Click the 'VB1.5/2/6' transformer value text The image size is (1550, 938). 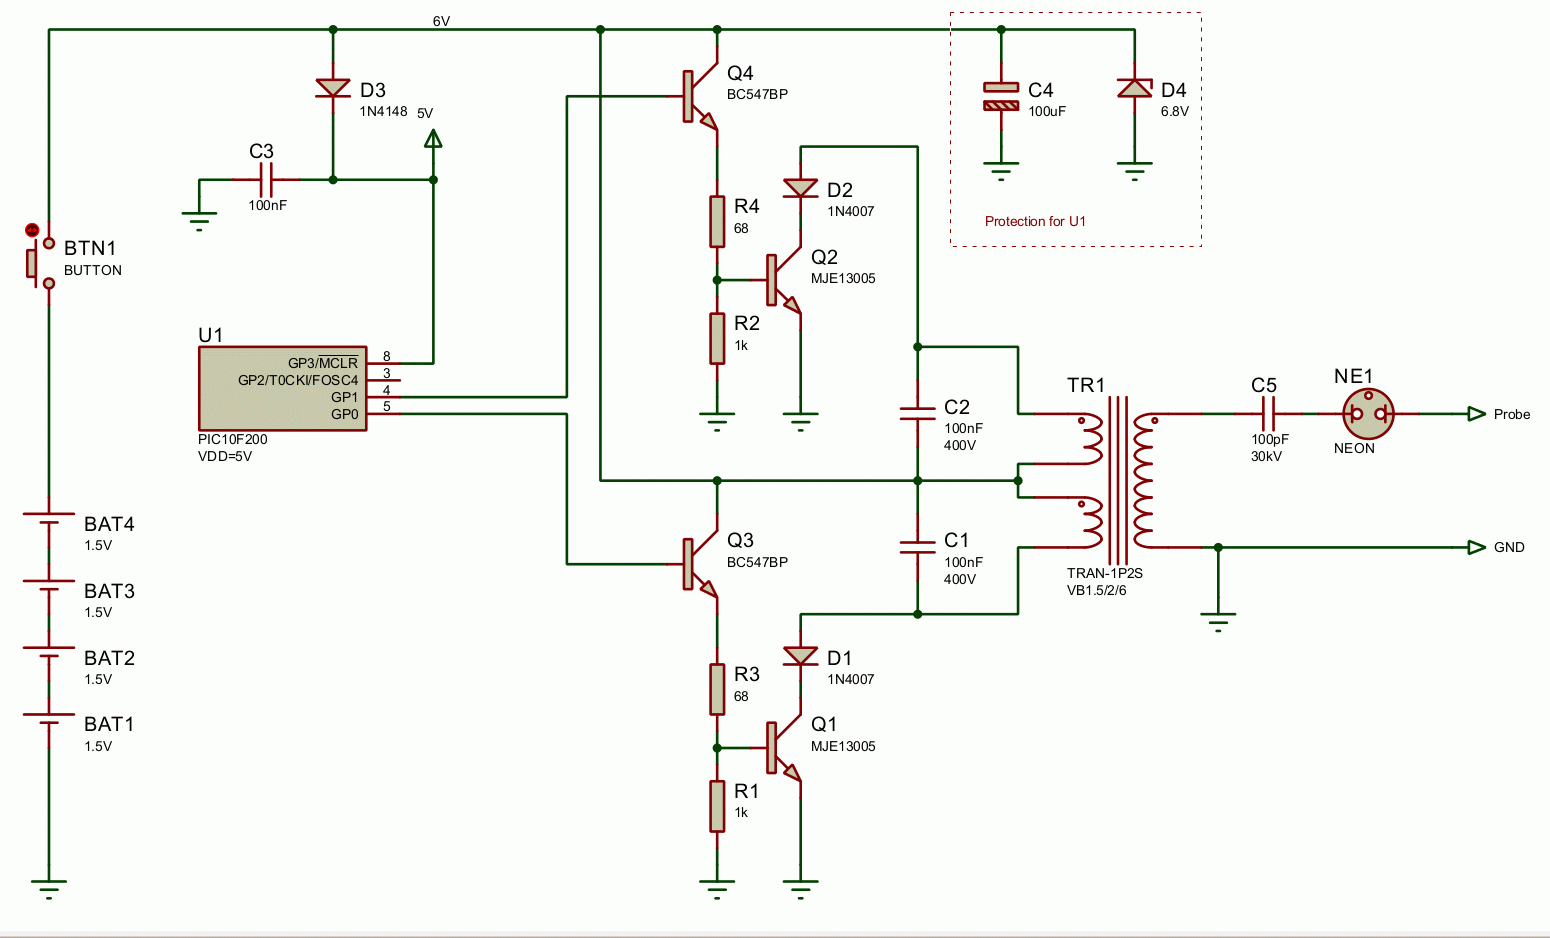(1096, 590)
